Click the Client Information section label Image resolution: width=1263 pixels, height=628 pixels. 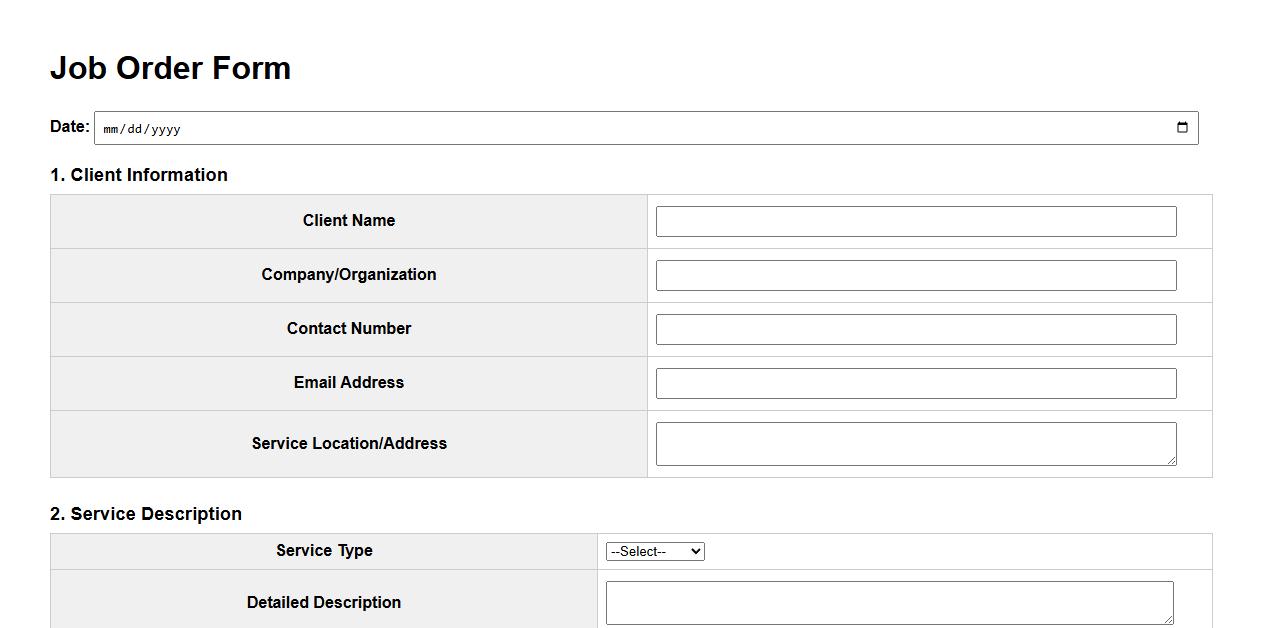tap(139, 174)
